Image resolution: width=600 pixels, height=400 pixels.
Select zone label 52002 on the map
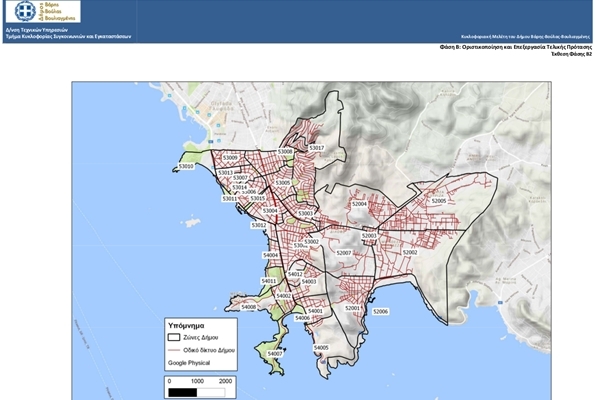pos(409,252)
